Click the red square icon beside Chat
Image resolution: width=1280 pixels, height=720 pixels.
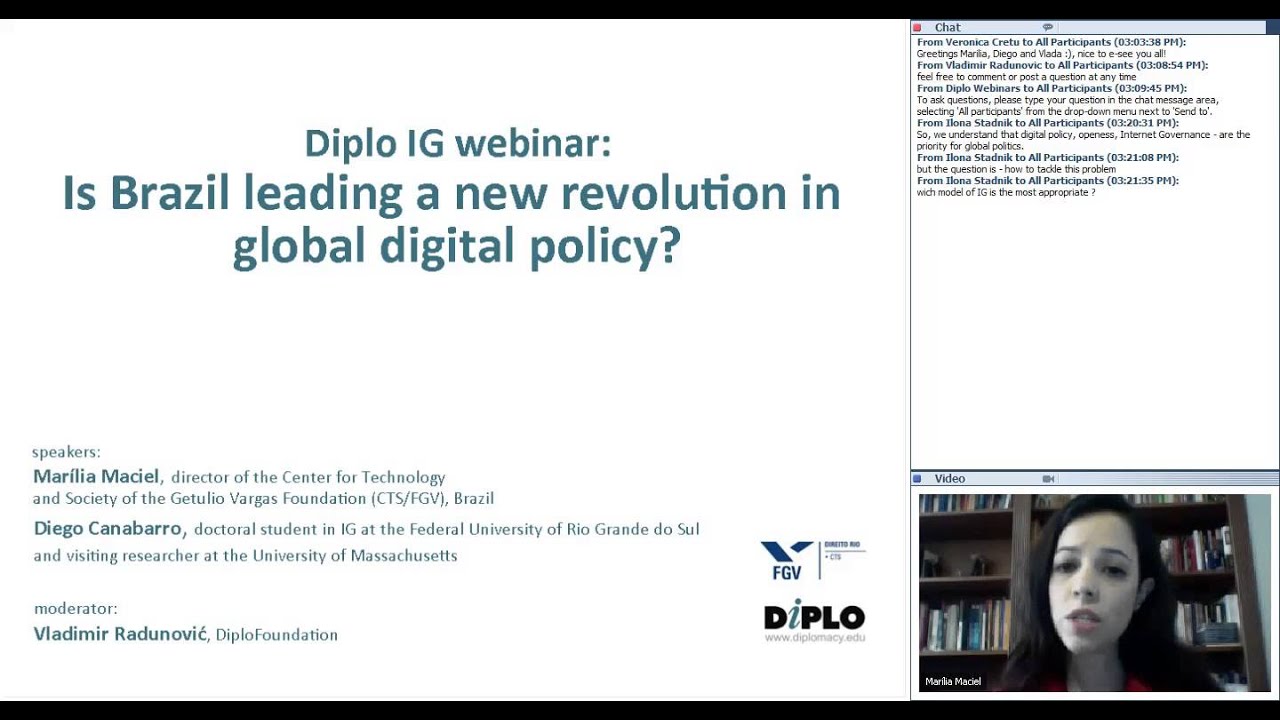[x=918, y=28]
